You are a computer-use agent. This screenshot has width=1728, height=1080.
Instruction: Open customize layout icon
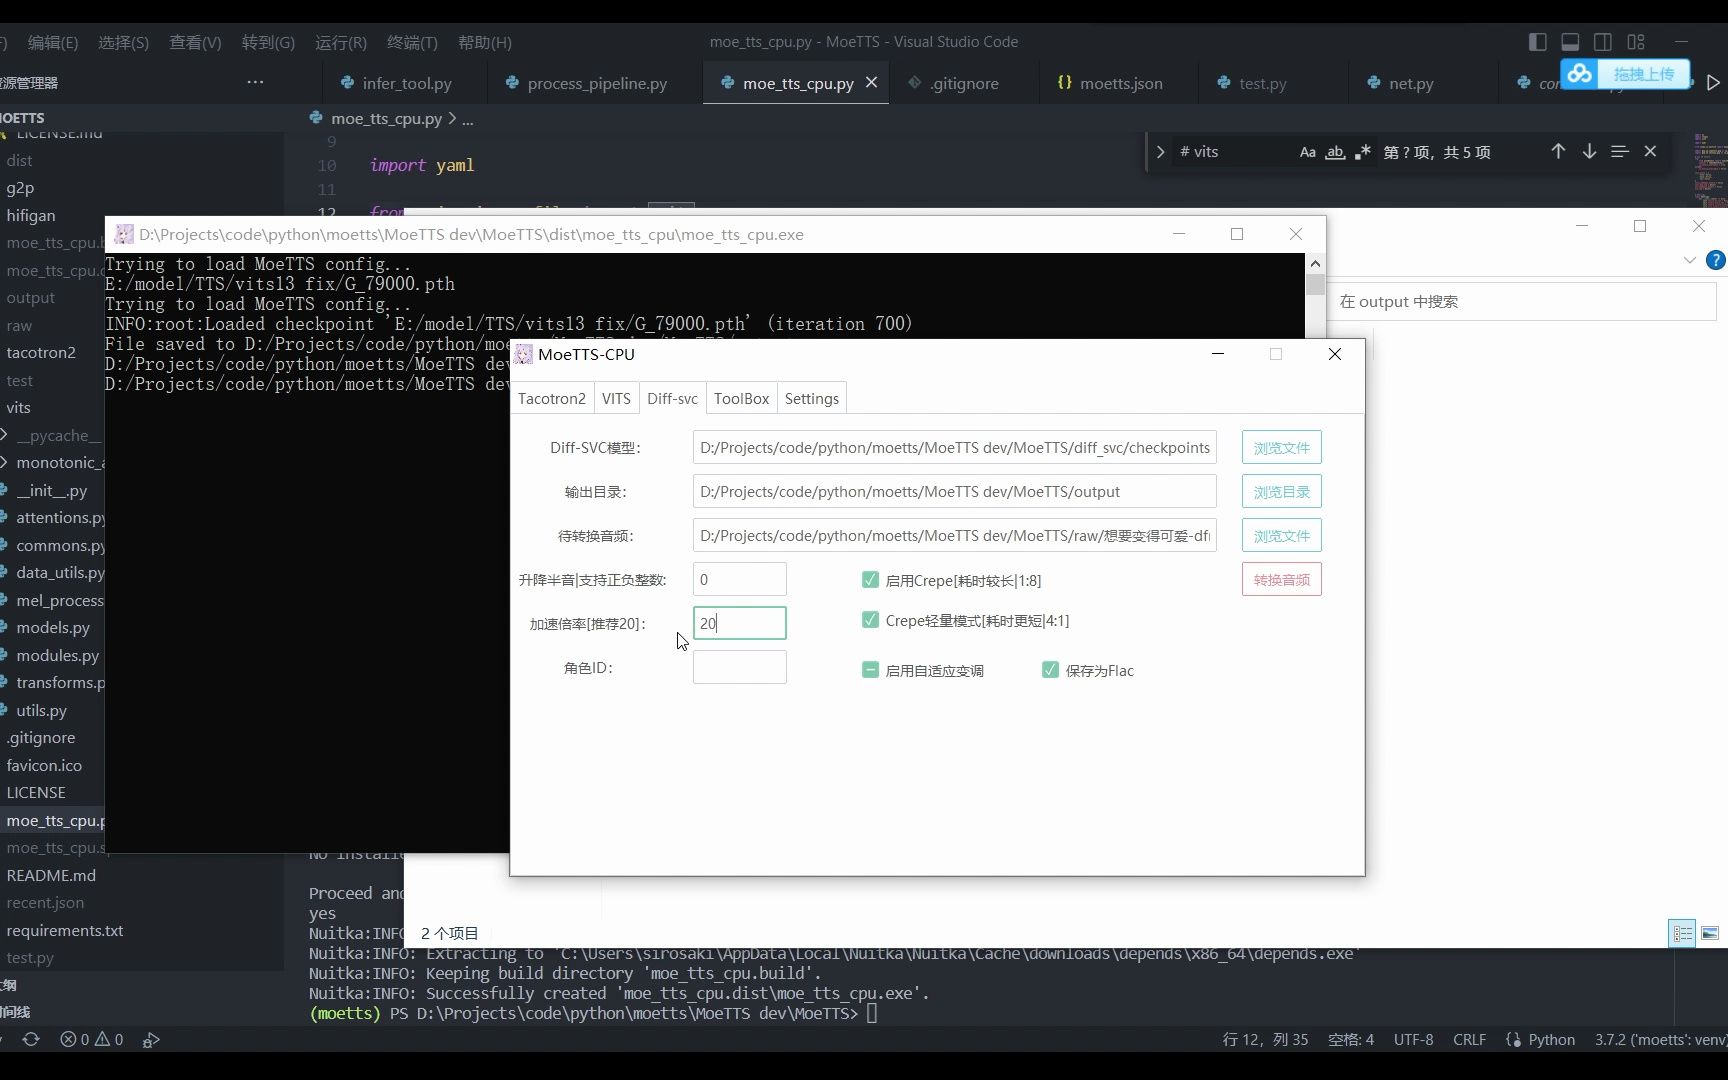[x=1636, y=42]
